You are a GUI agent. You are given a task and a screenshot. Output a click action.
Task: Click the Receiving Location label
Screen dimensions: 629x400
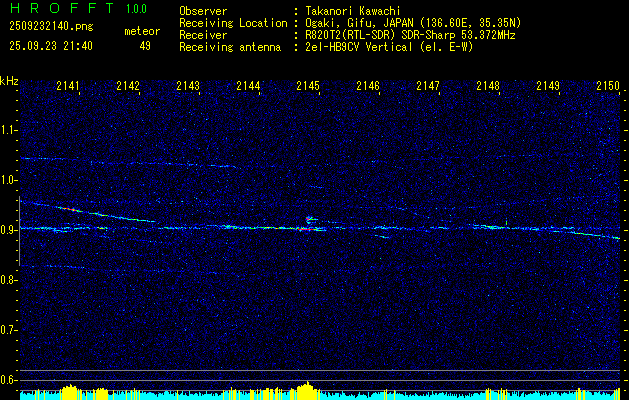[x=233, y=23]
